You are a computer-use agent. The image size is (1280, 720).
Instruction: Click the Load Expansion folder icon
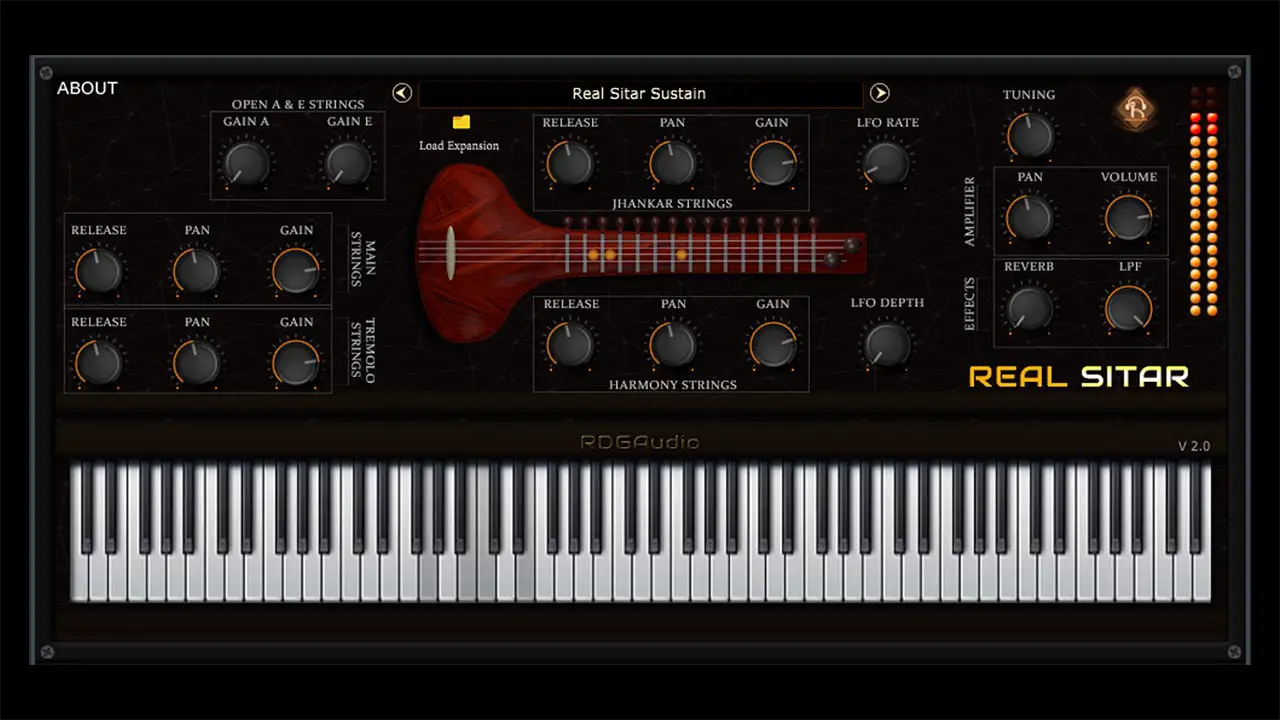pos(461,121)
